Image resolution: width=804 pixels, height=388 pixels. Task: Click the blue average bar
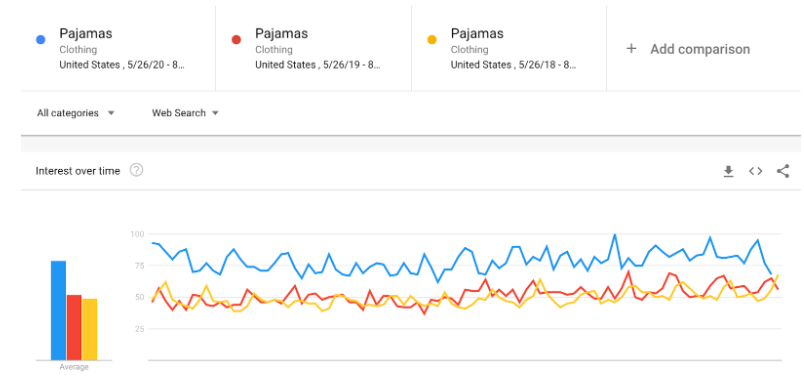point(58,311)
